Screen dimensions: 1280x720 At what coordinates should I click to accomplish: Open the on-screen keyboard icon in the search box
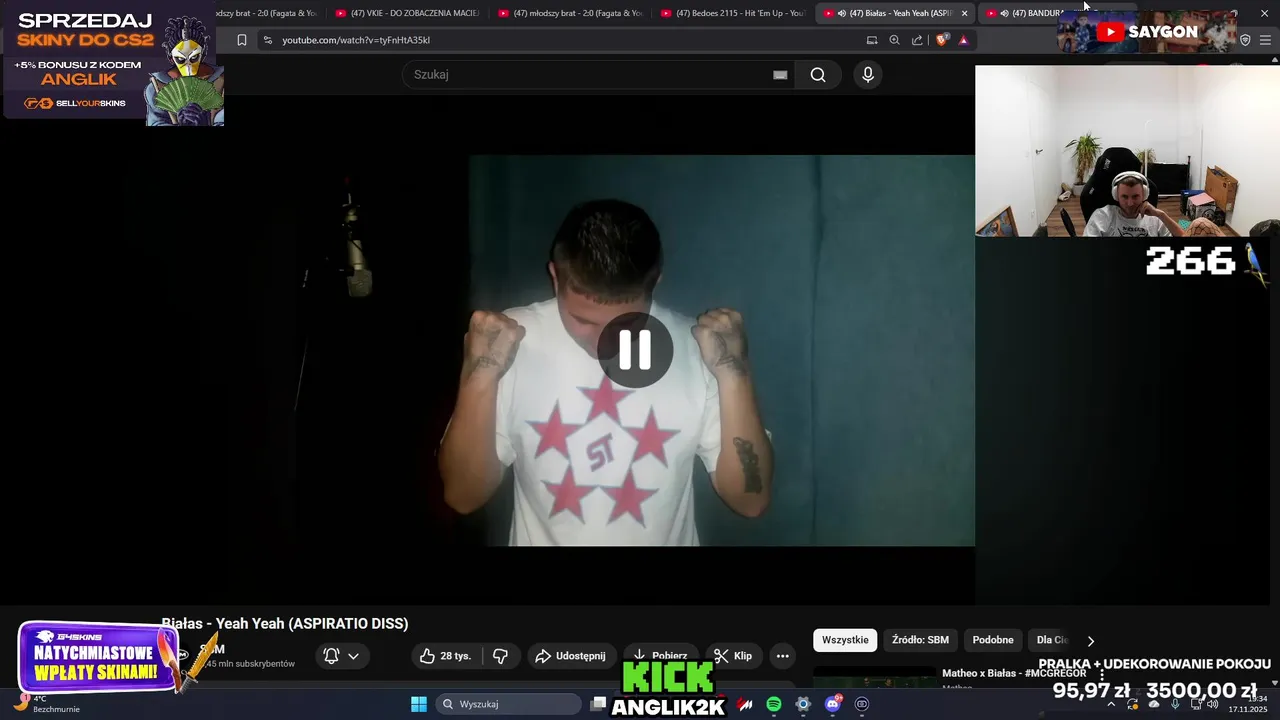click(780, 75)
